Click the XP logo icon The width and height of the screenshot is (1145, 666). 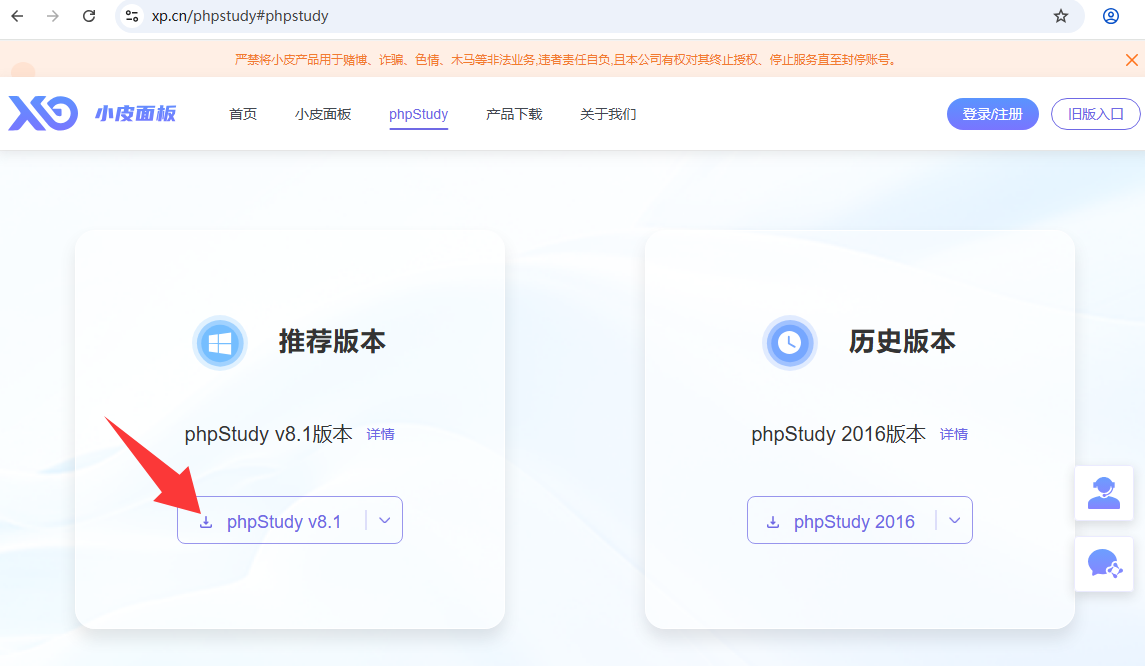click(43, 113)
